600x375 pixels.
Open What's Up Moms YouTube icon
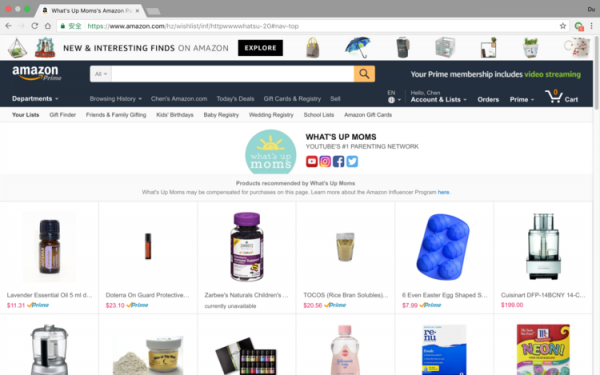311,161
